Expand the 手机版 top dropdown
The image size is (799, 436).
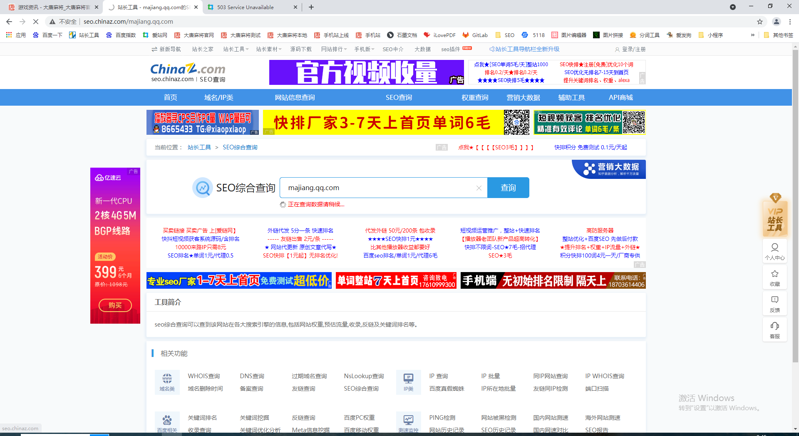[364, 49]
